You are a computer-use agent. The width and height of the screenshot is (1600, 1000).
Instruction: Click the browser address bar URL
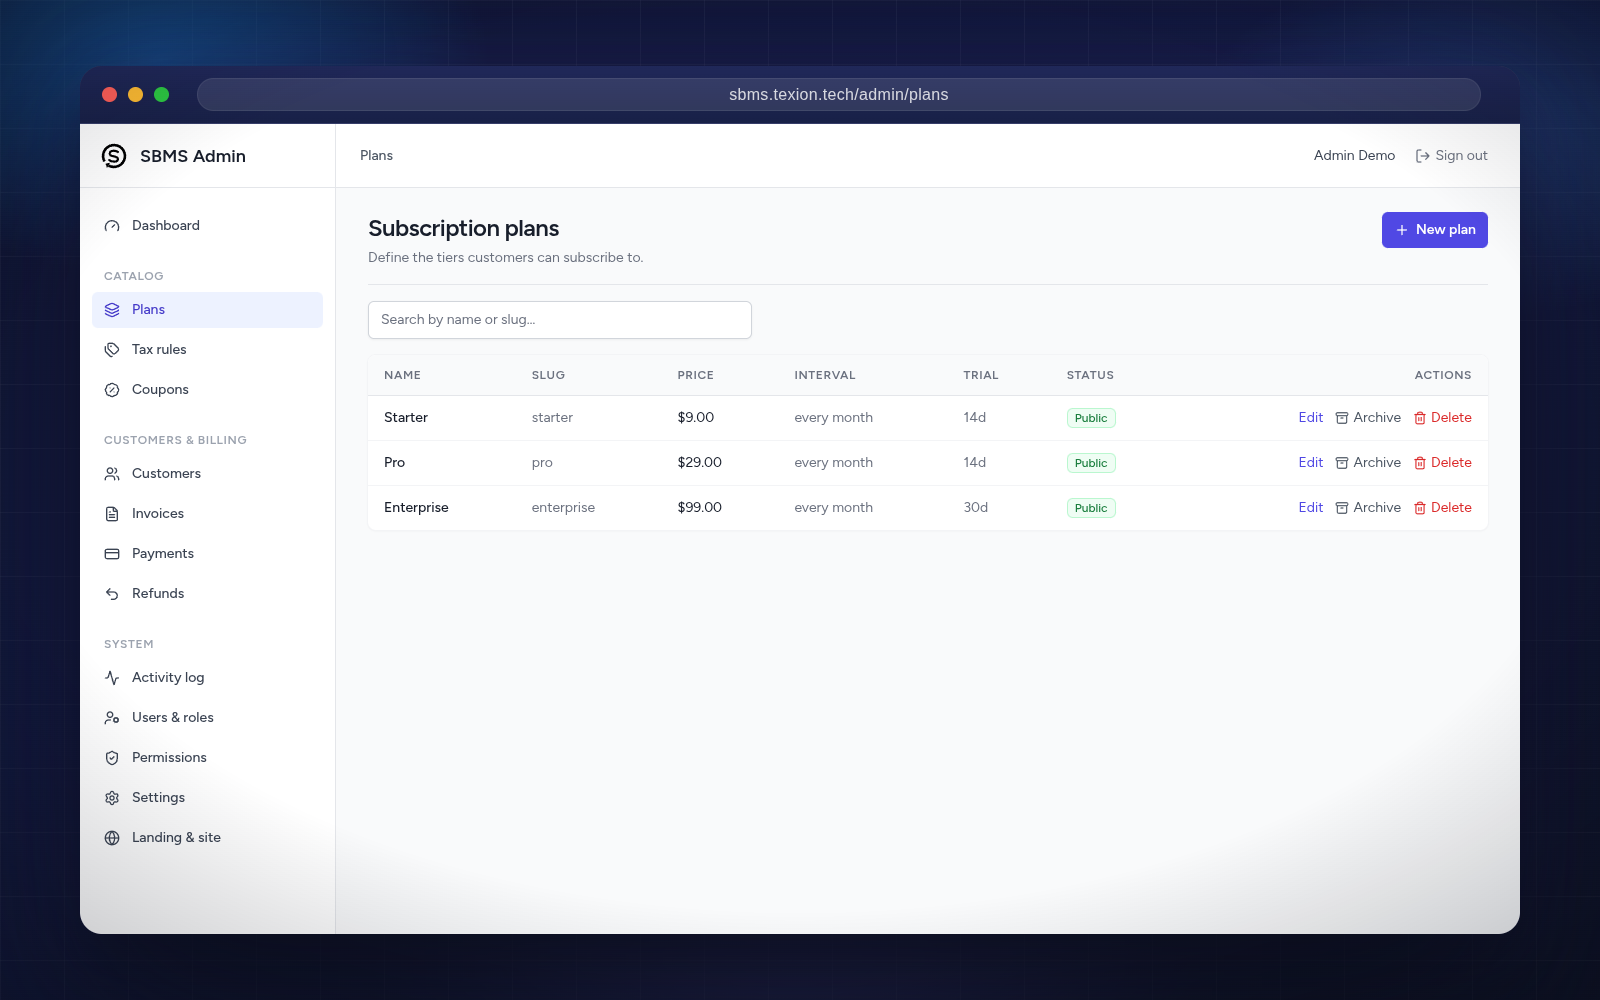[x=839, y=95]
